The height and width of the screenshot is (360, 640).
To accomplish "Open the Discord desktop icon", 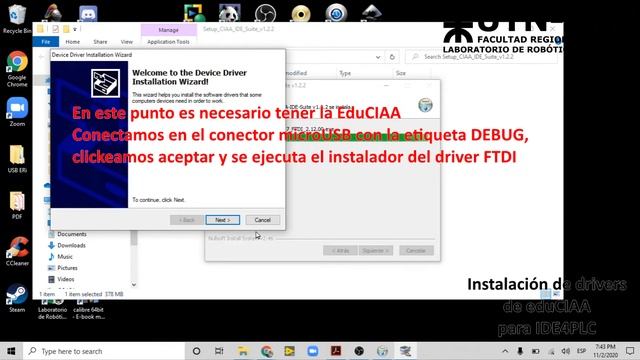I will pyautogui.click(x=88, y=13).
